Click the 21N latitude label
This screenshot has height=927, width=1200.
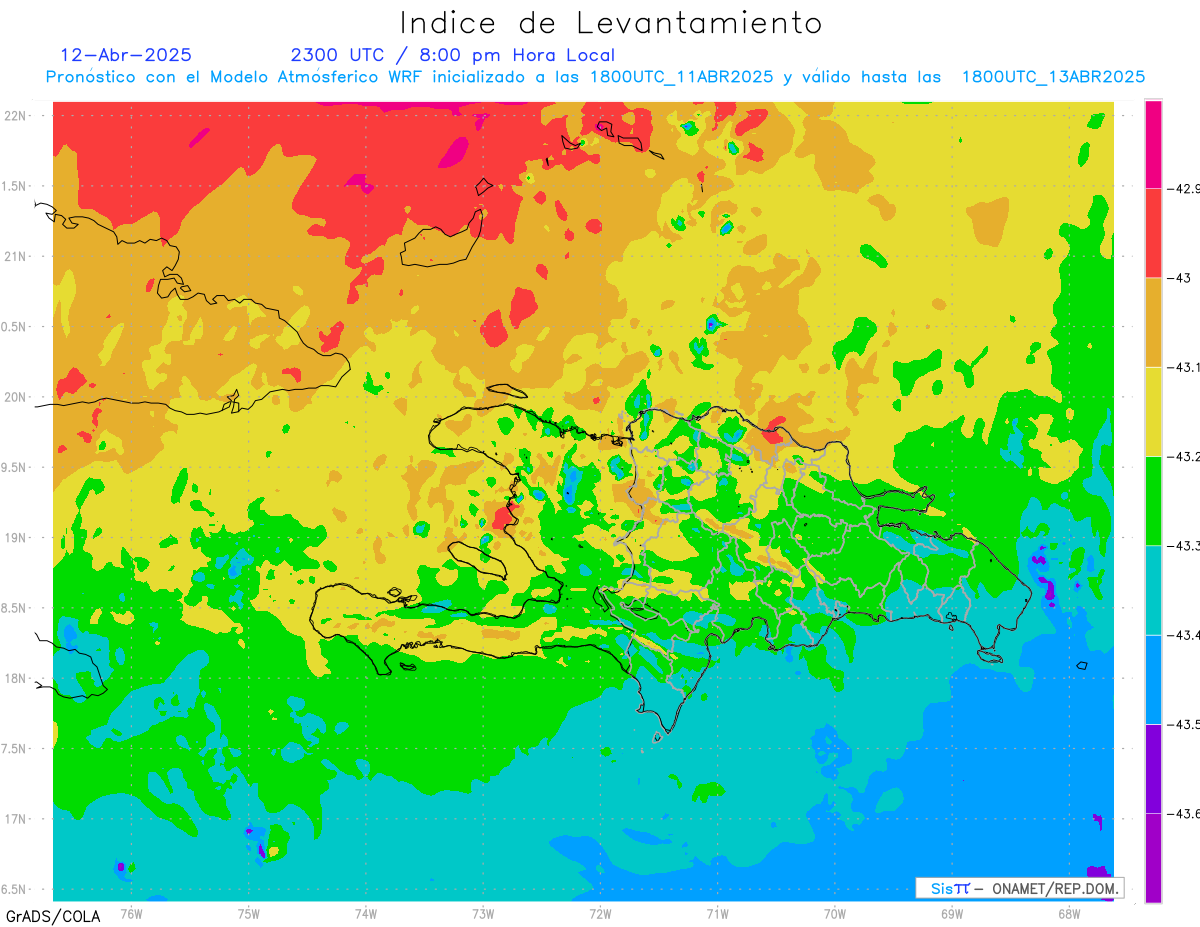pos(15,256)
